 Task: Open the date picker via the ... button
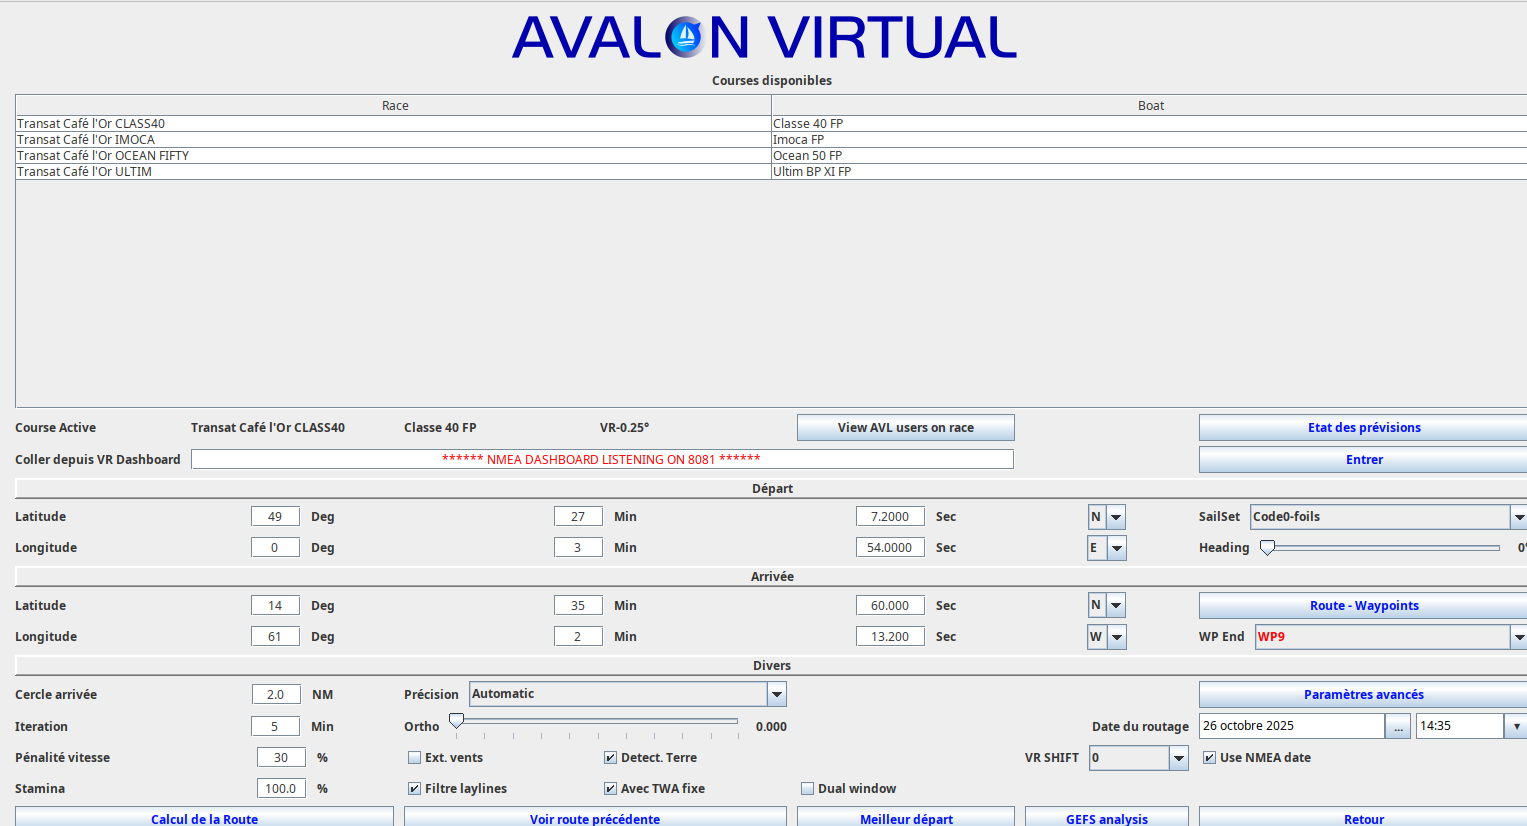(x=1397, y=725)
